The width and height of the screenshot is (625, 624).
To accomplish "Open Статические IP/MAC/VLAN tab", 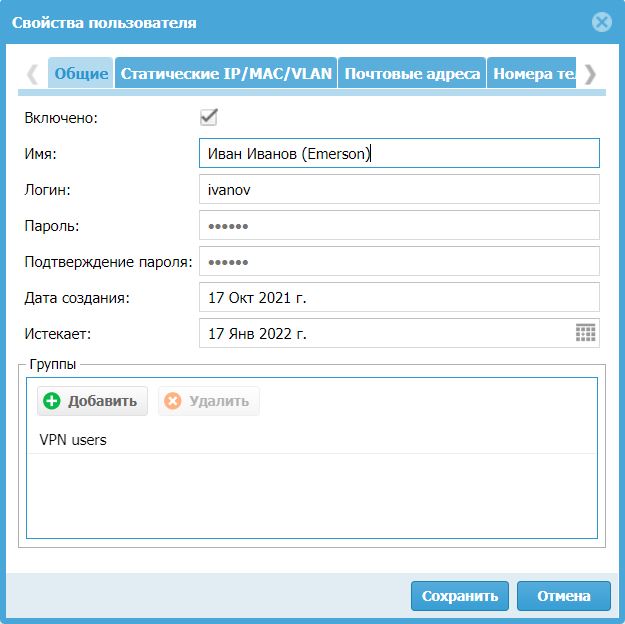I will coord(226,73).
